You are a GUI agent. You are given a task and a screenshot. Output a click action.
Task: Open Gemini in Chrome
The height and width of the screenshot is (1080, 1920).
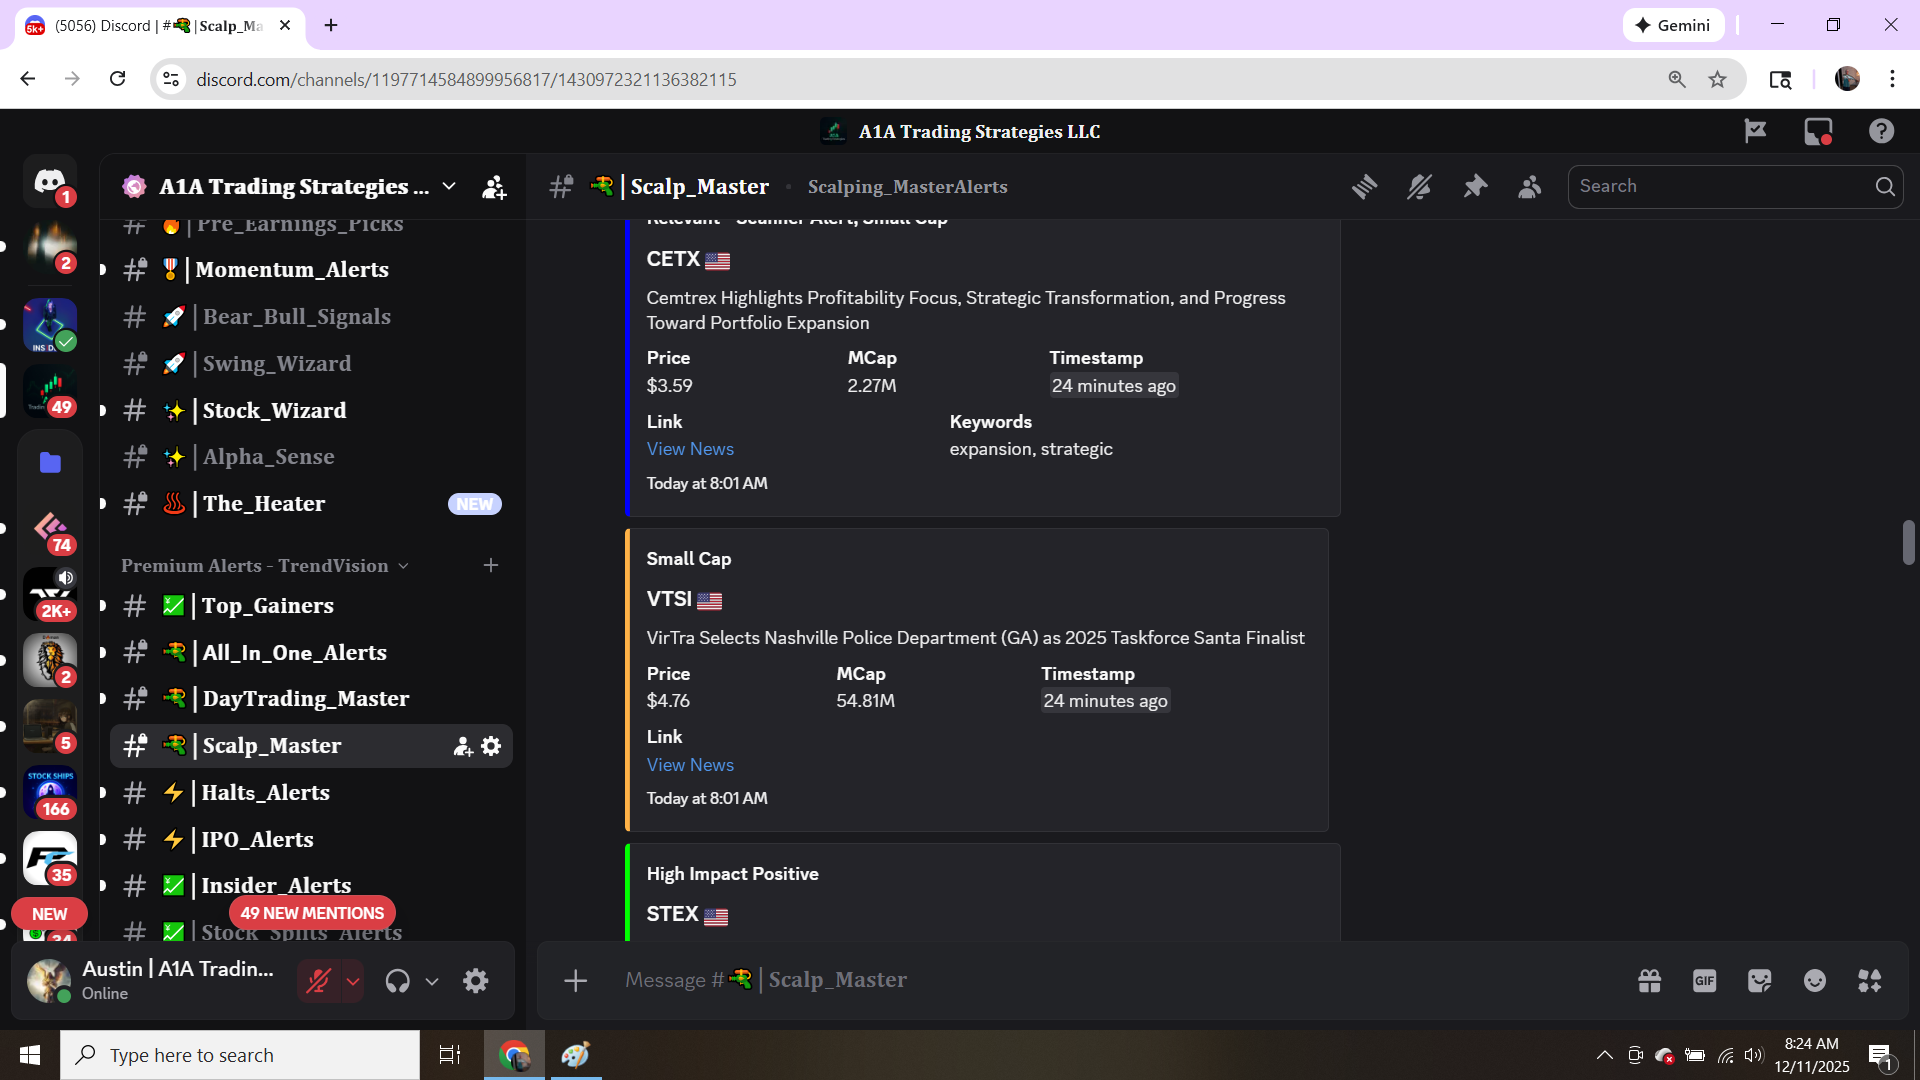pos(1673,25)
